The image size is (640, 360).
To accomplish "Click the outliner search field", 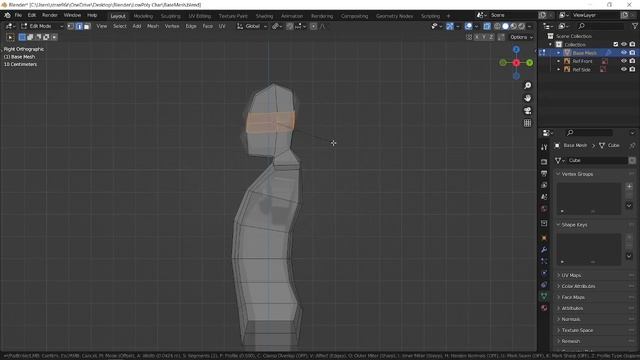I will coord(600,26).
